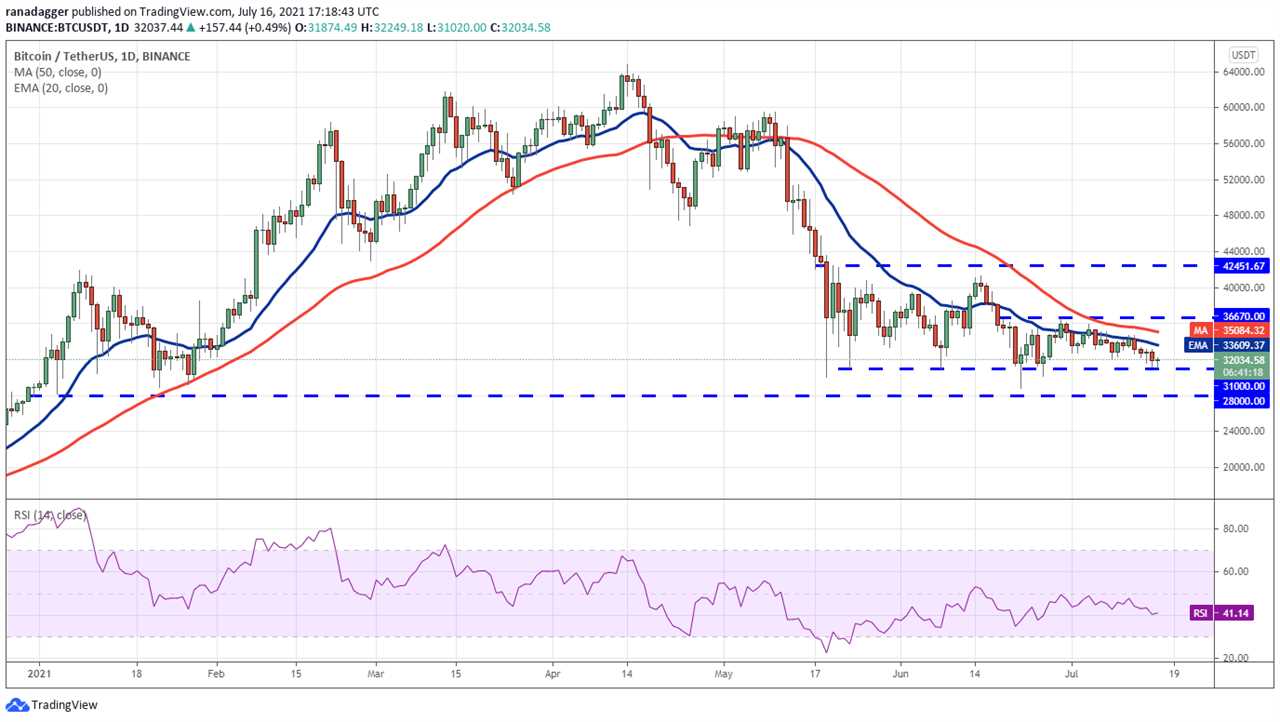Click the 'Feb' time axis label
This screenshot has height=722, width=1280.
coord(216,675)
